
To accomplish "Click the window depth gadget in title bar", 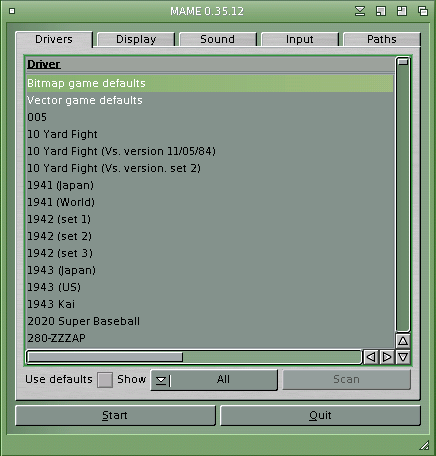I will coord(423,11).
